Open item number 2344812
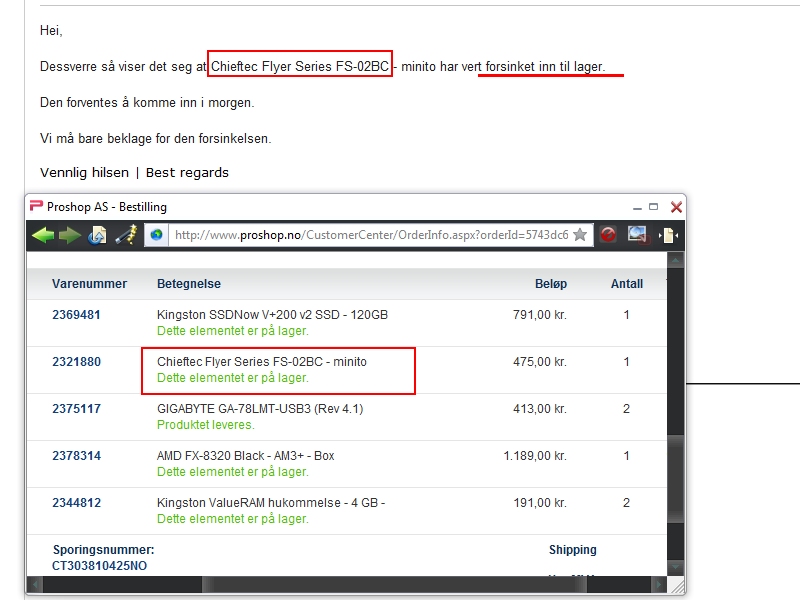This screenshot has width=800, height=600. point(77,503)
